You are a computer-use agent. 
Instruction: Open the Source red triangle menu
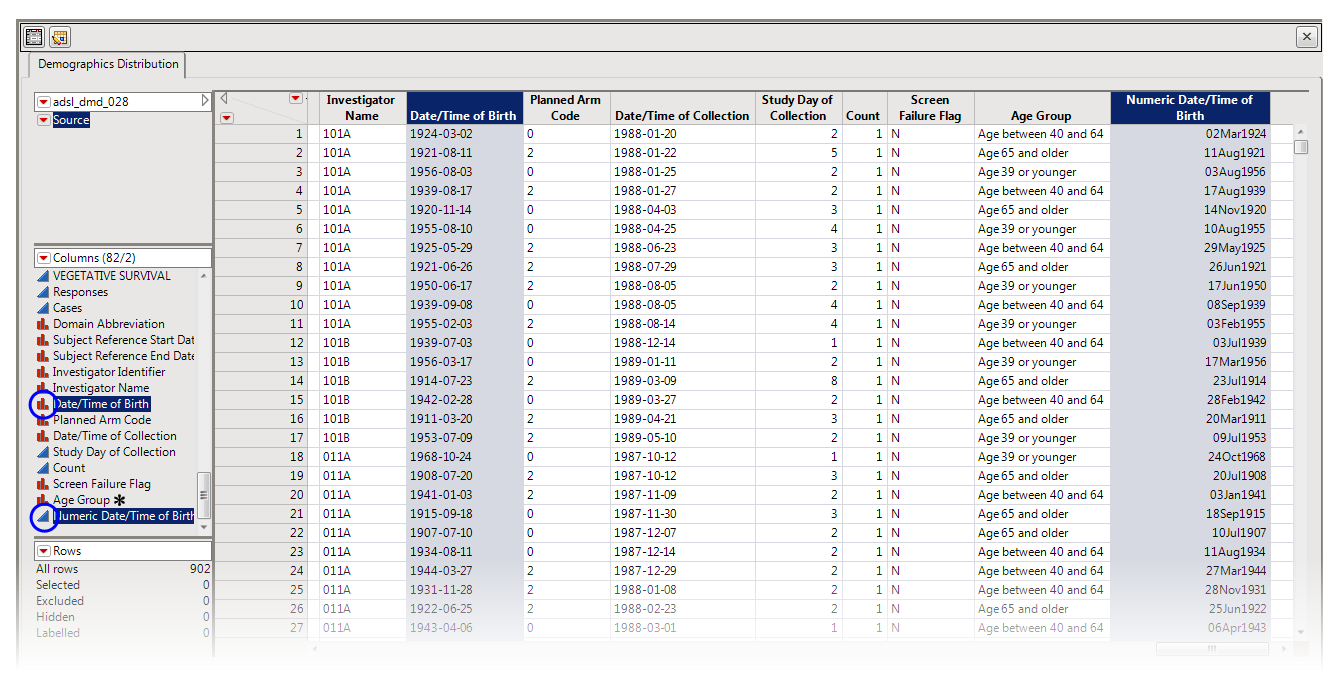43,120
